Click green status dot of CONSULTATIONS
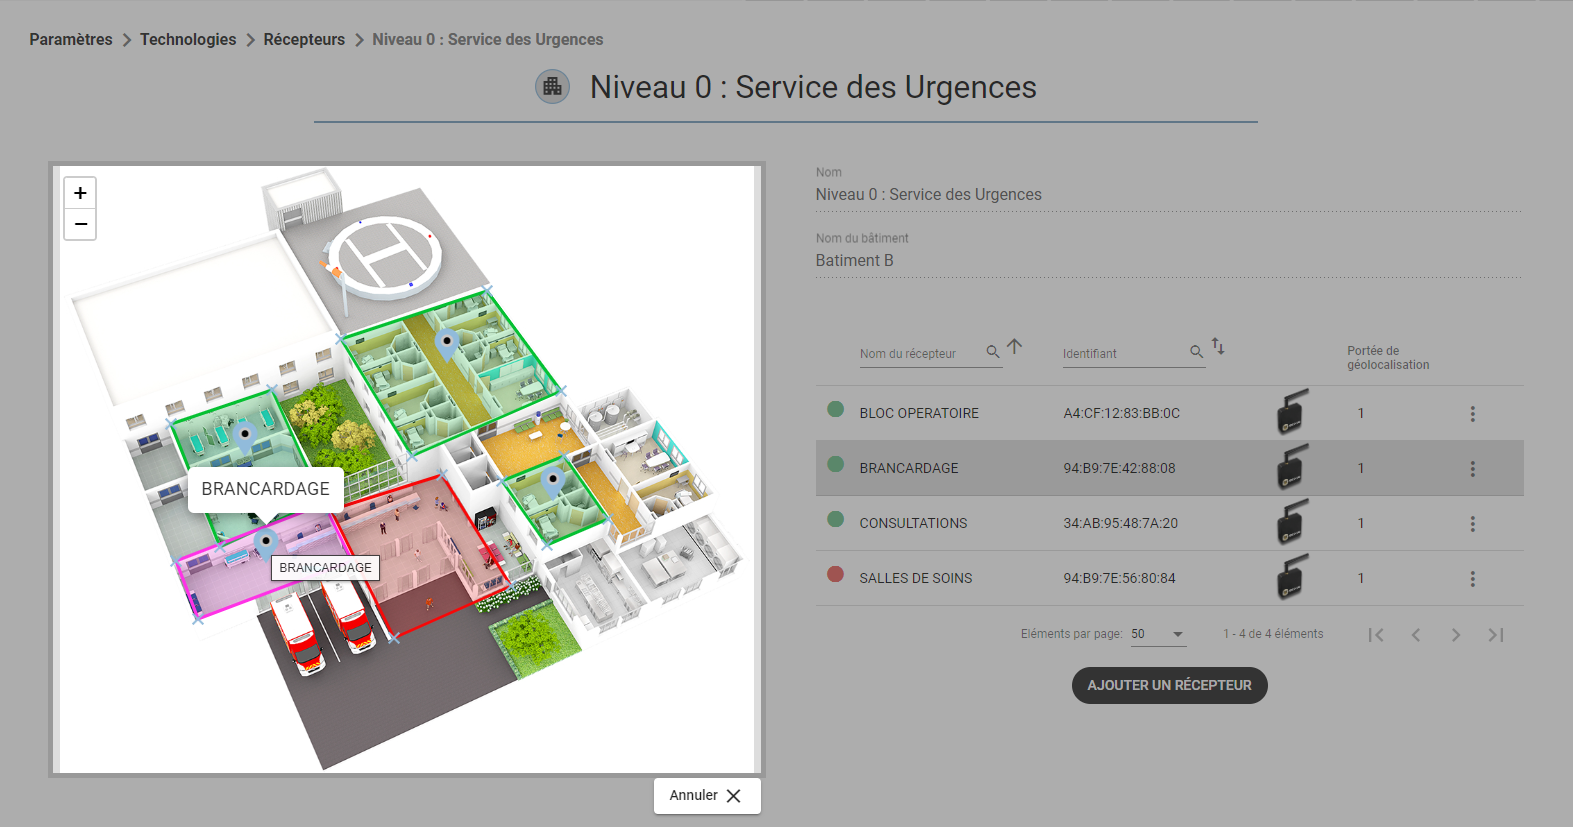Screen dimensions: 1573x827 point(836,519)
